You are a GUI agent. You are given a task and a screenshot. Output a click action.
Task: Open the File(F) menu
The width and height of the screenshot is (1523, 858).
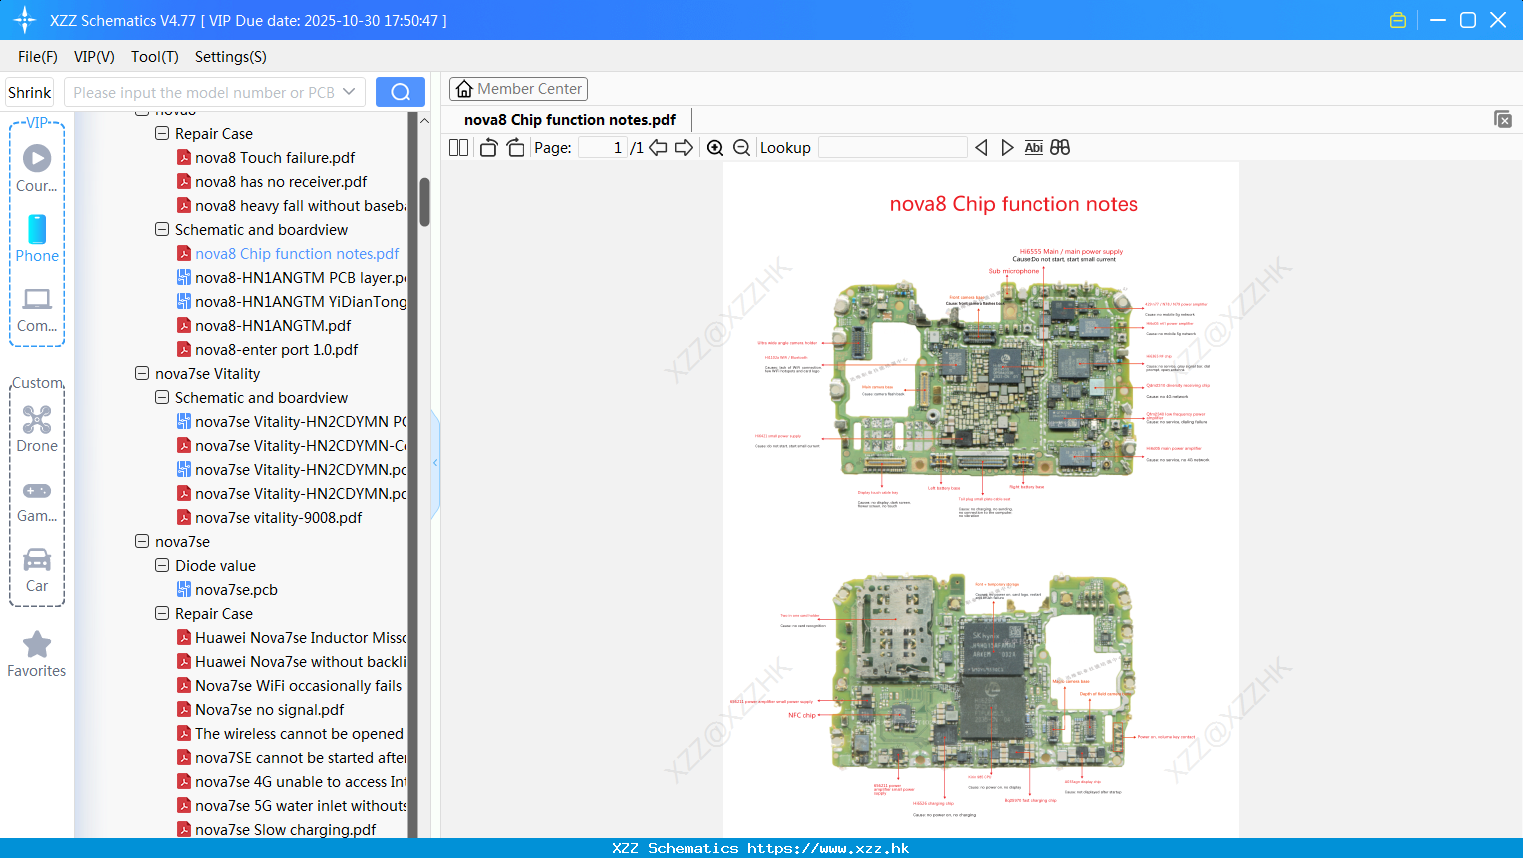(38, 57)
